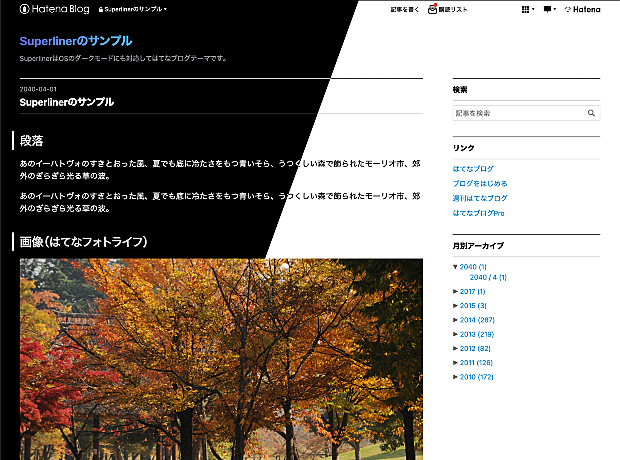620x460 pixels.
Task: Click 記事を書く in the top bar
Action: pos(405,9)
